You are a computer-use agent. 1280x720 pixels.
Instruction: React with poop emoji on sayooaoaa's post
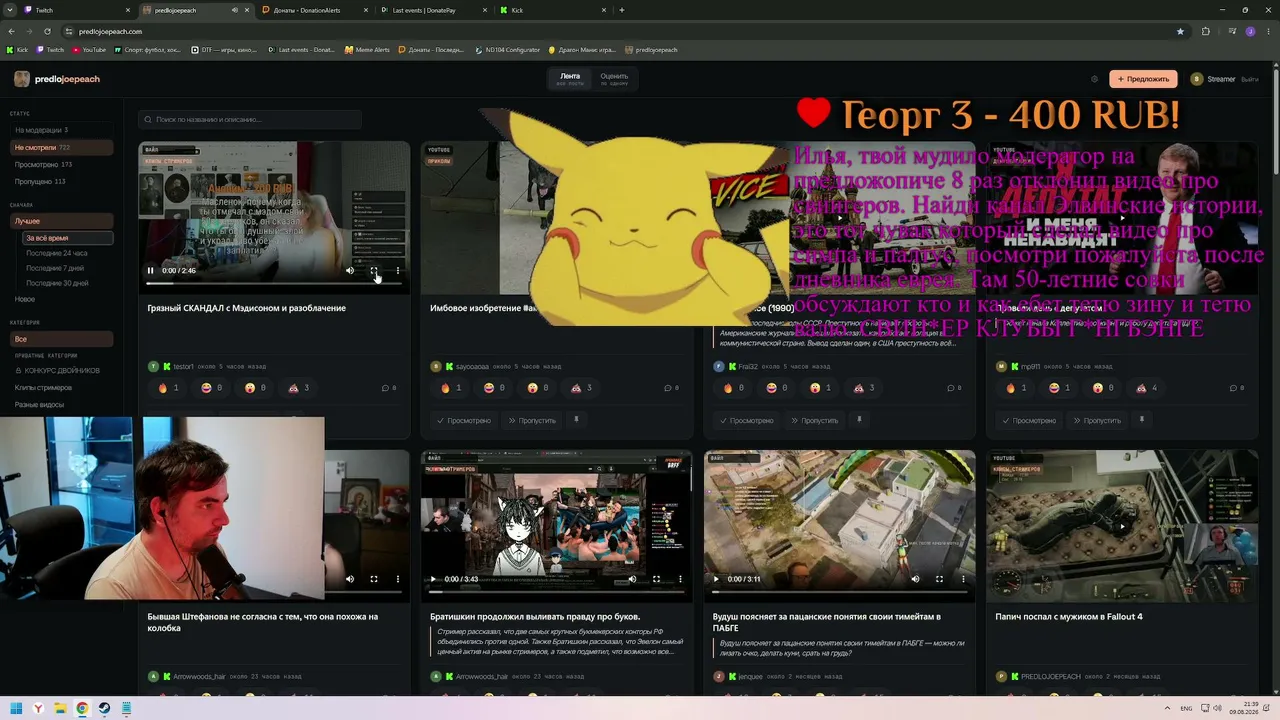[582, 388]
